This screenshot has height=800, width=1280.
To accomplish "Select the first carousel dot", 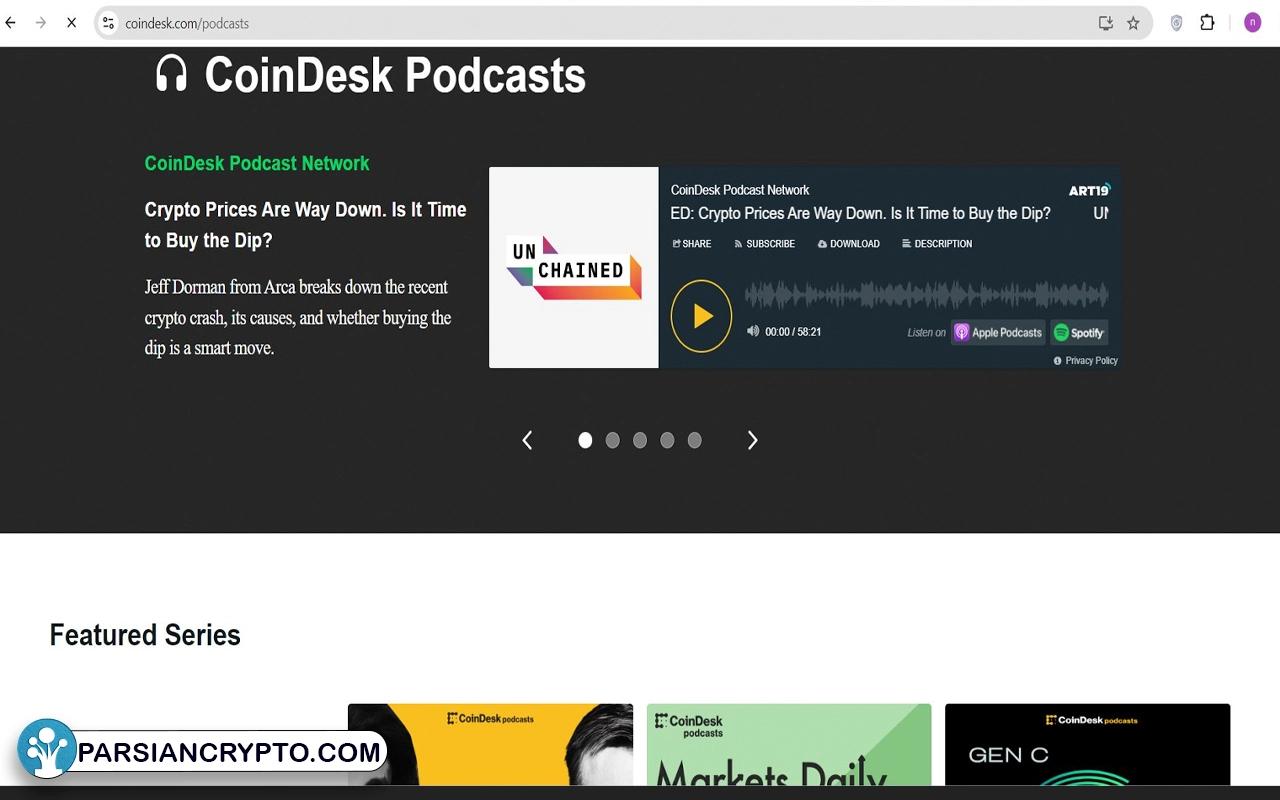I will click(585, 440).
